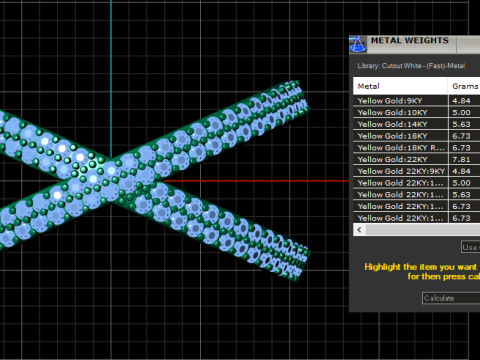Image resolution: width=480 pixels, height=360 pixels.
Task: Click the 7.81 grams value for Yellow Gold:22KY
Action: pyautogui.click(x=461, y=159)
